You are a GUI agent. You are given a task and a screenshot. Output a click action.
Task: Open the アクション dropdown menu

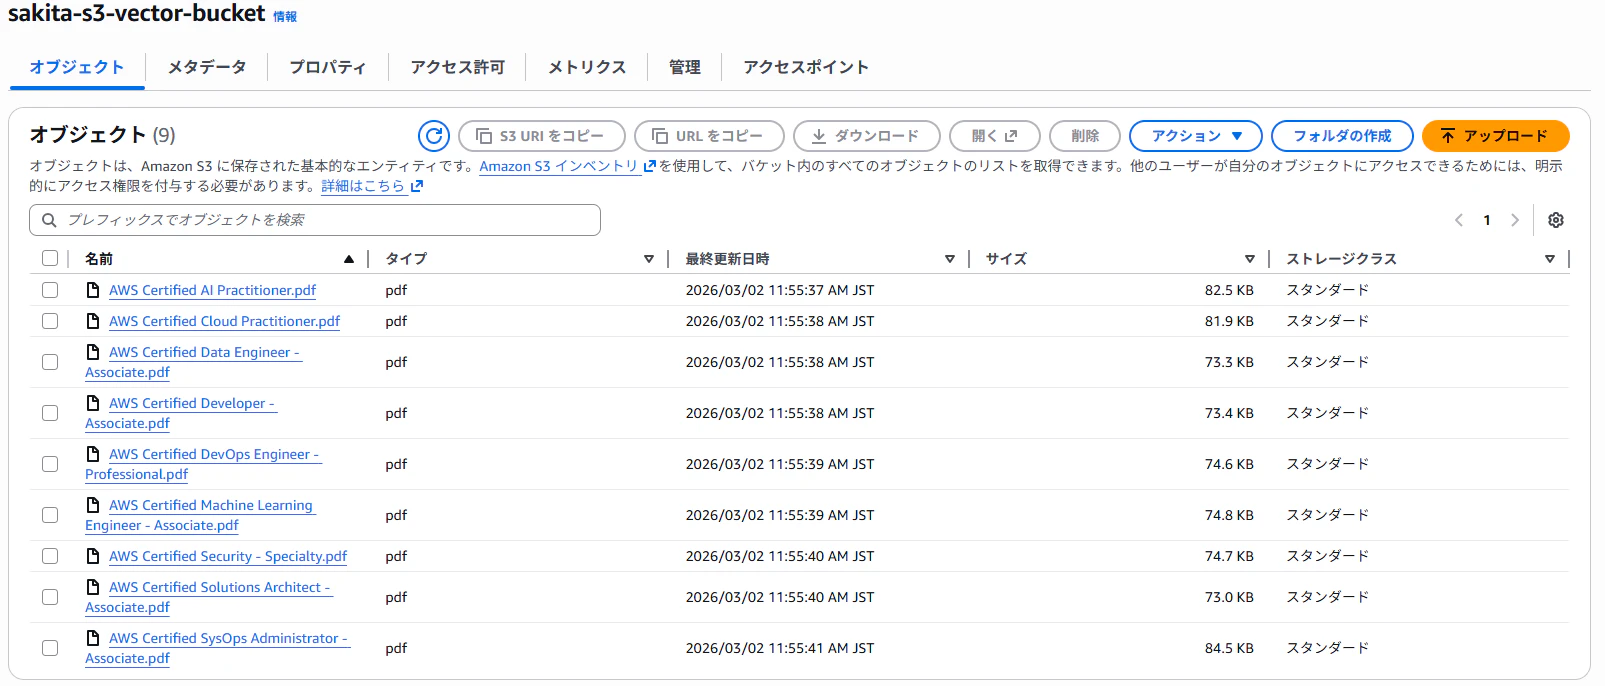[1196, 136]
